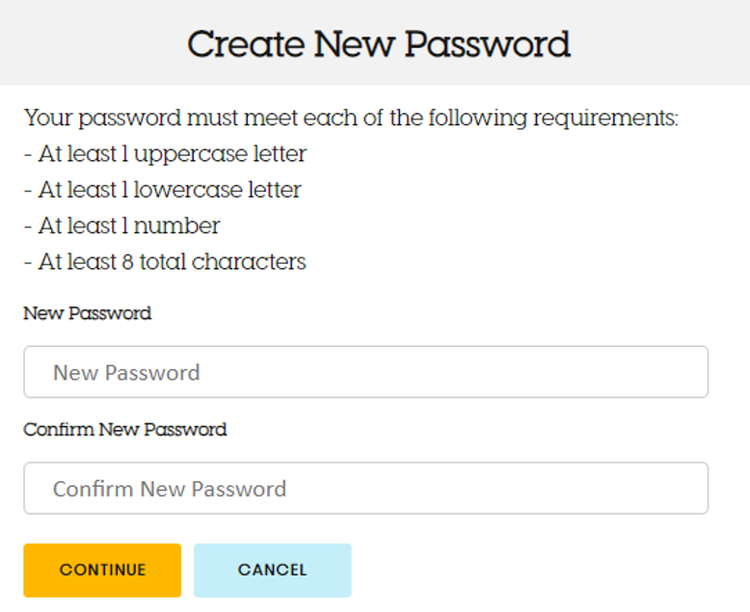Select the "At least 1 lowercase letter" requirement
Screen dimensions: 750x612
coord(163,190)
